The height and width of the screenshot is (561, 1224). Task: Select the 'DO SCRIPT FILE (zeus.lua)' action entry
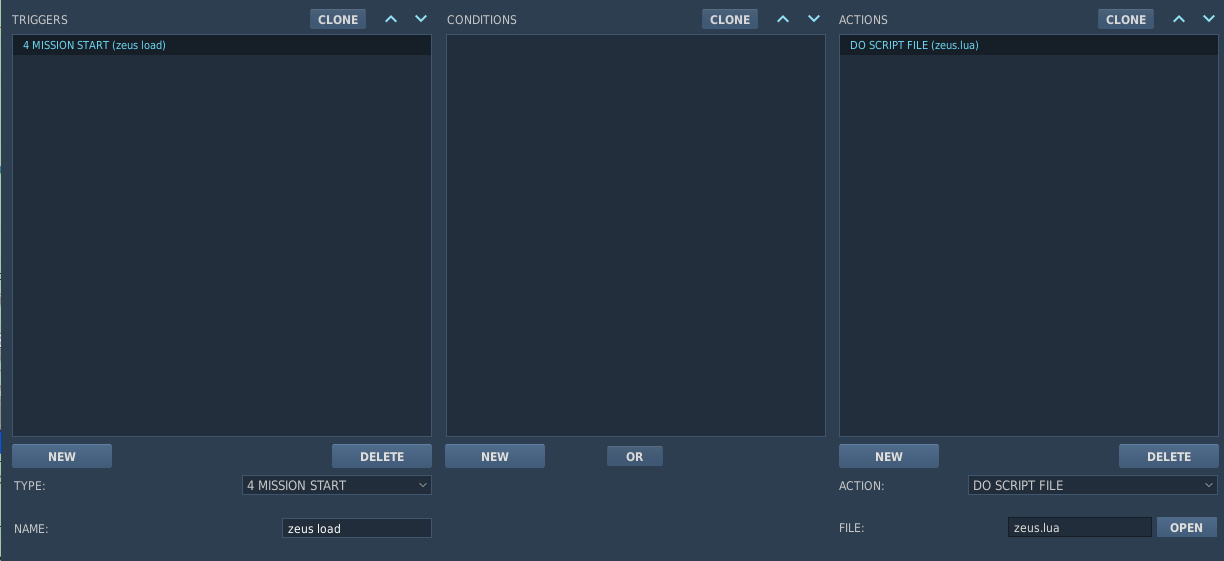point(914,45)
